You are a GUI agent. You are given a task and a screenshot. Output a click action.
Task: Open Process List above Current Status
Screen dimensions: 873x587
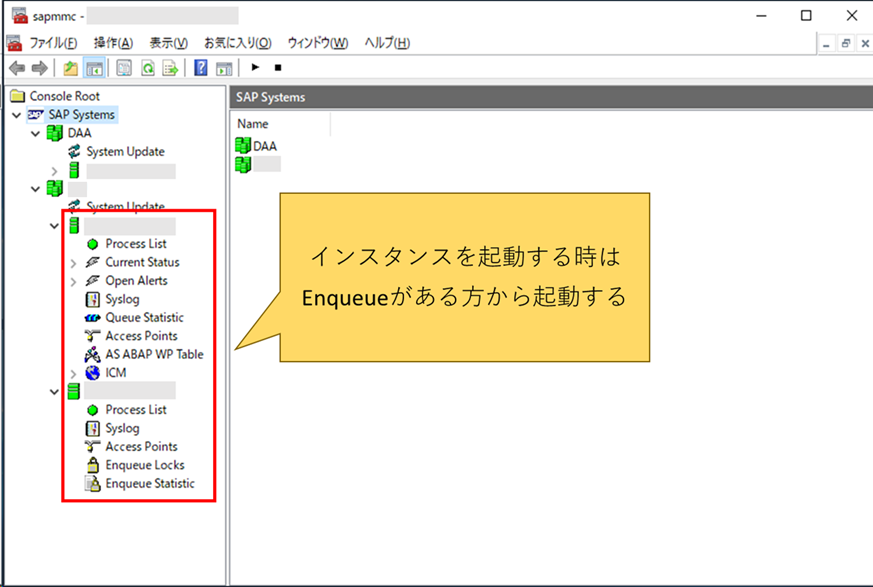(x=136, y=244)
